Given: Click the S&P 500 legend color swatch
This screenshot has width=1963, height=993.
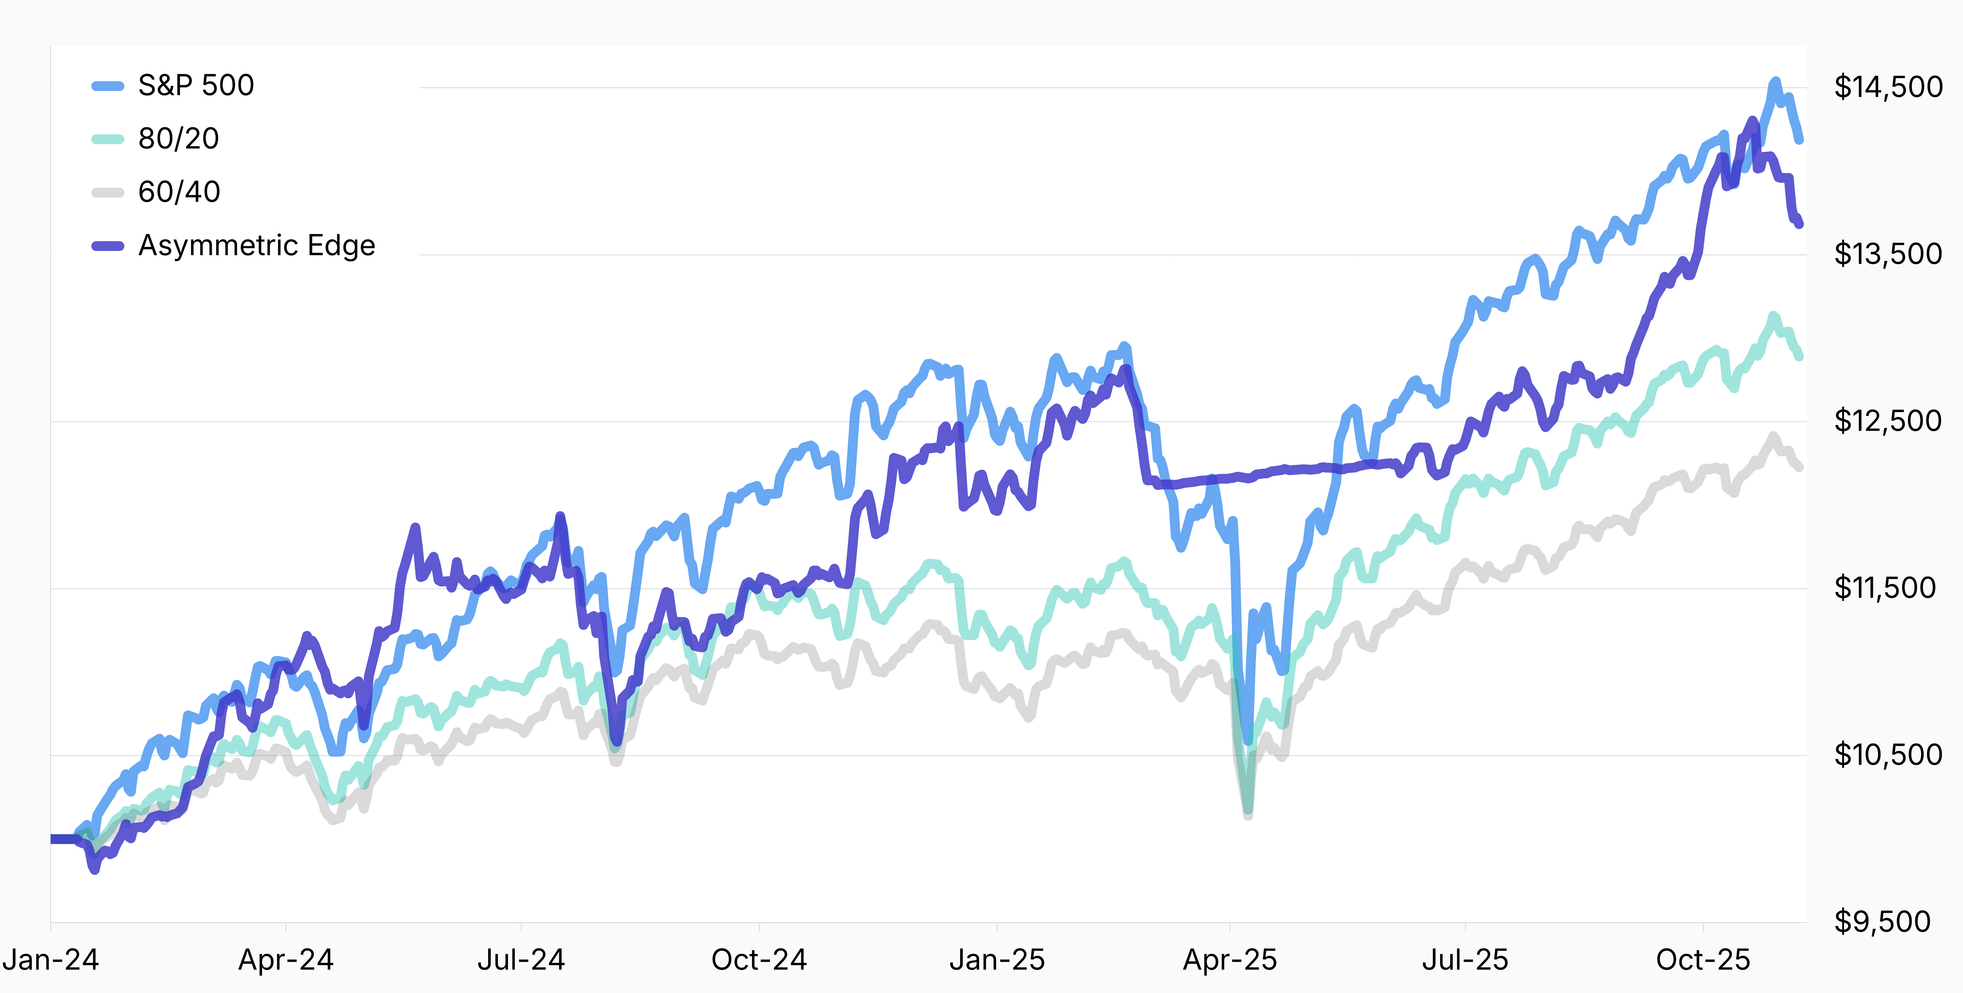Looking at the screenshot, I should (108, 86).
